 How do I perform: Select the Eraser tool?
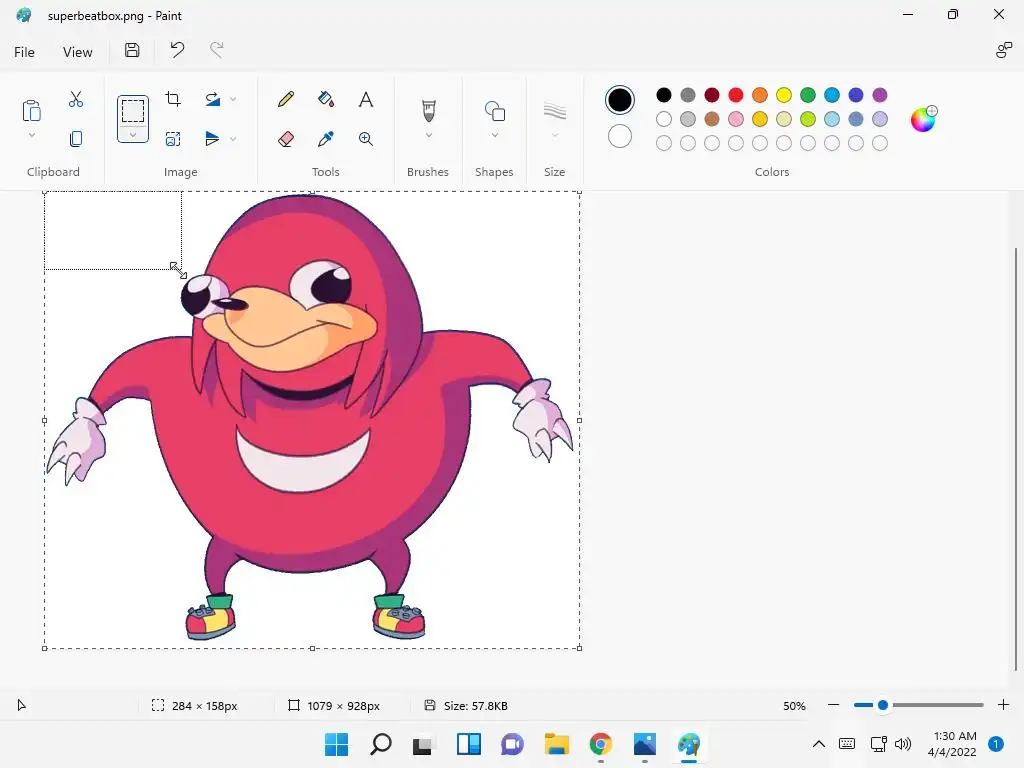point(285,138)
